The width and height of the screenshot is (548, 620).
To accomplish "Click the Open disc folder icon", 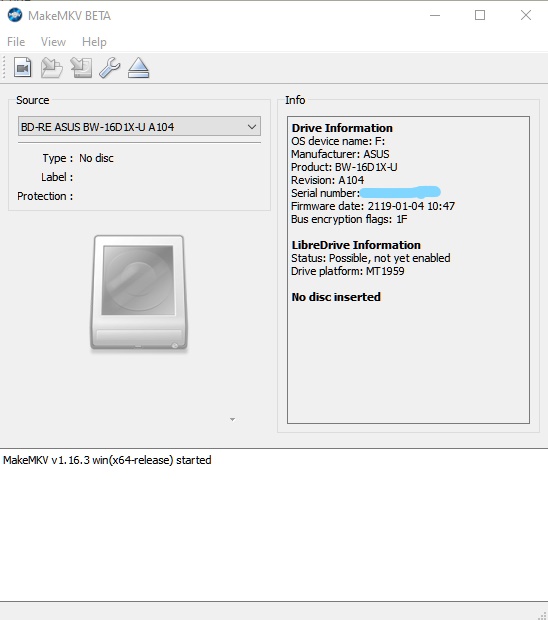I will (x=52, y=68).
